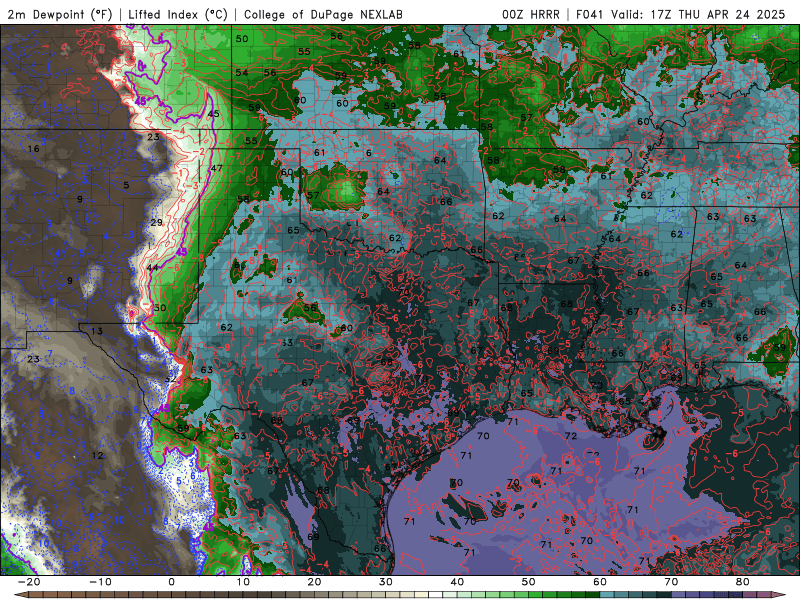This screenshot has width=800, height=600.
Task: Click the dewpoint value 30 on the map
Action: [x=160, y=308]
